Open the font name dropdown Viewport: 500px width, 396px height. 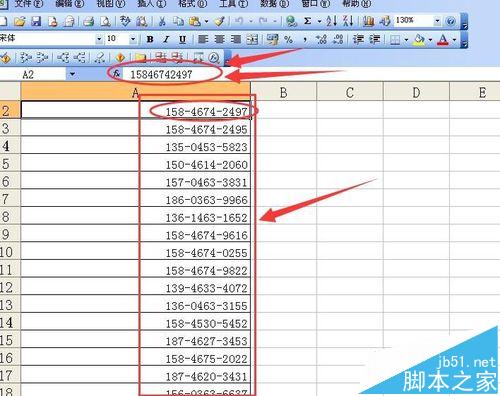point(99,39)
